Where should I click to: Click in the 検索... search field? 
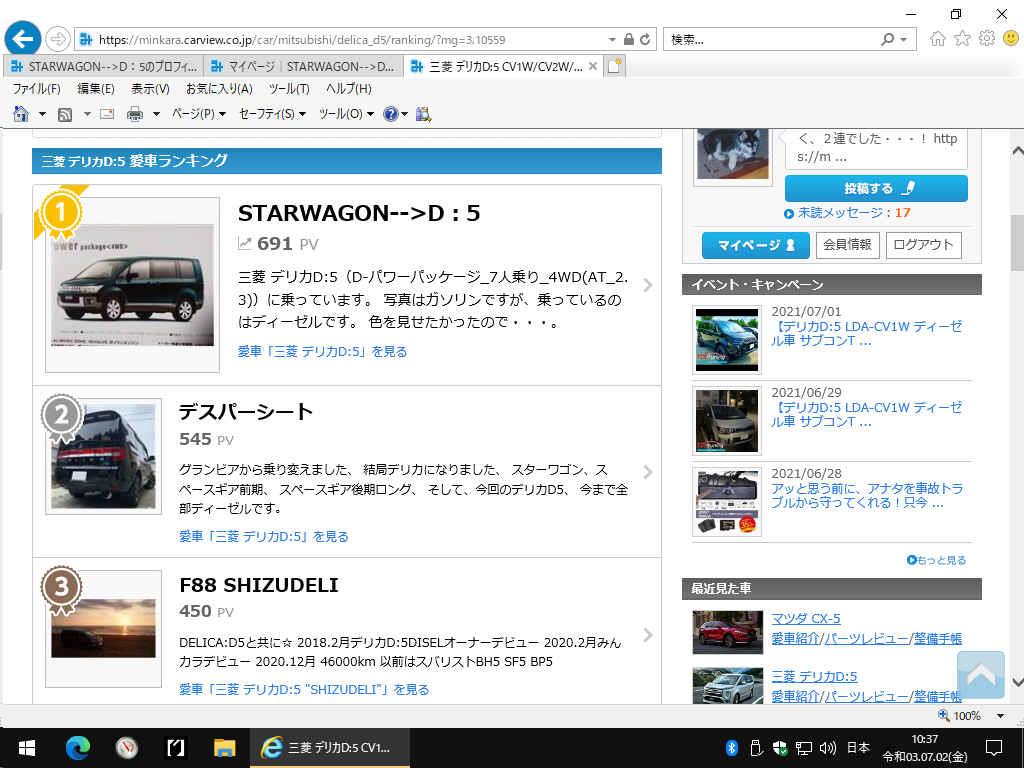click(x=771, y=40)
